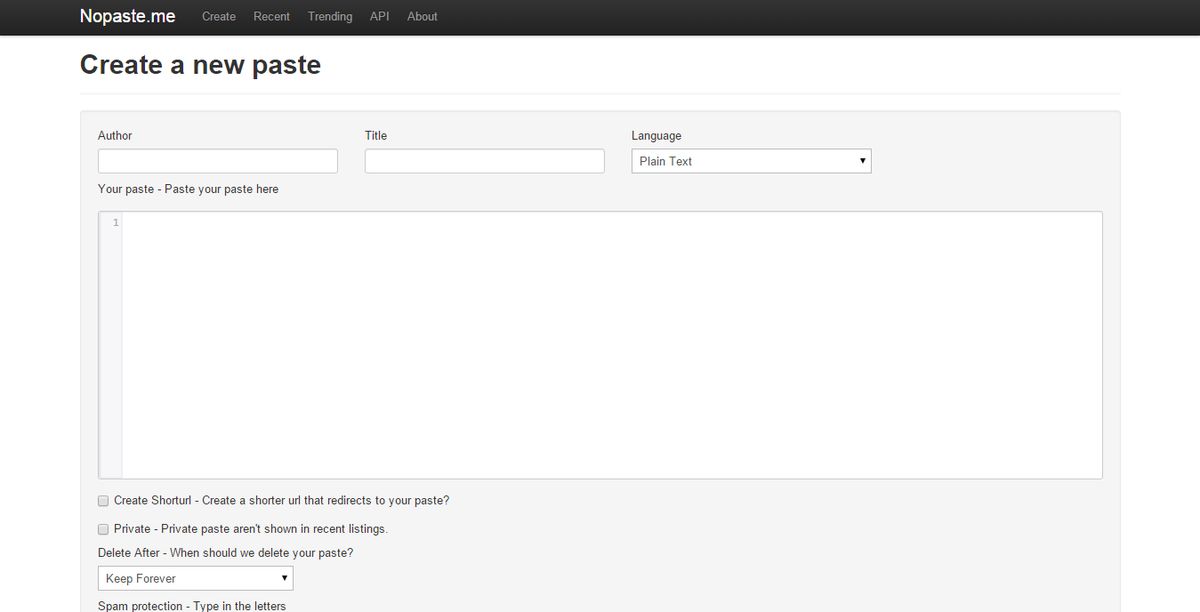This screenshot has height=612, width=1200.
Task: Tick the Private paste checkbox
Action: (x=103, y=529)
